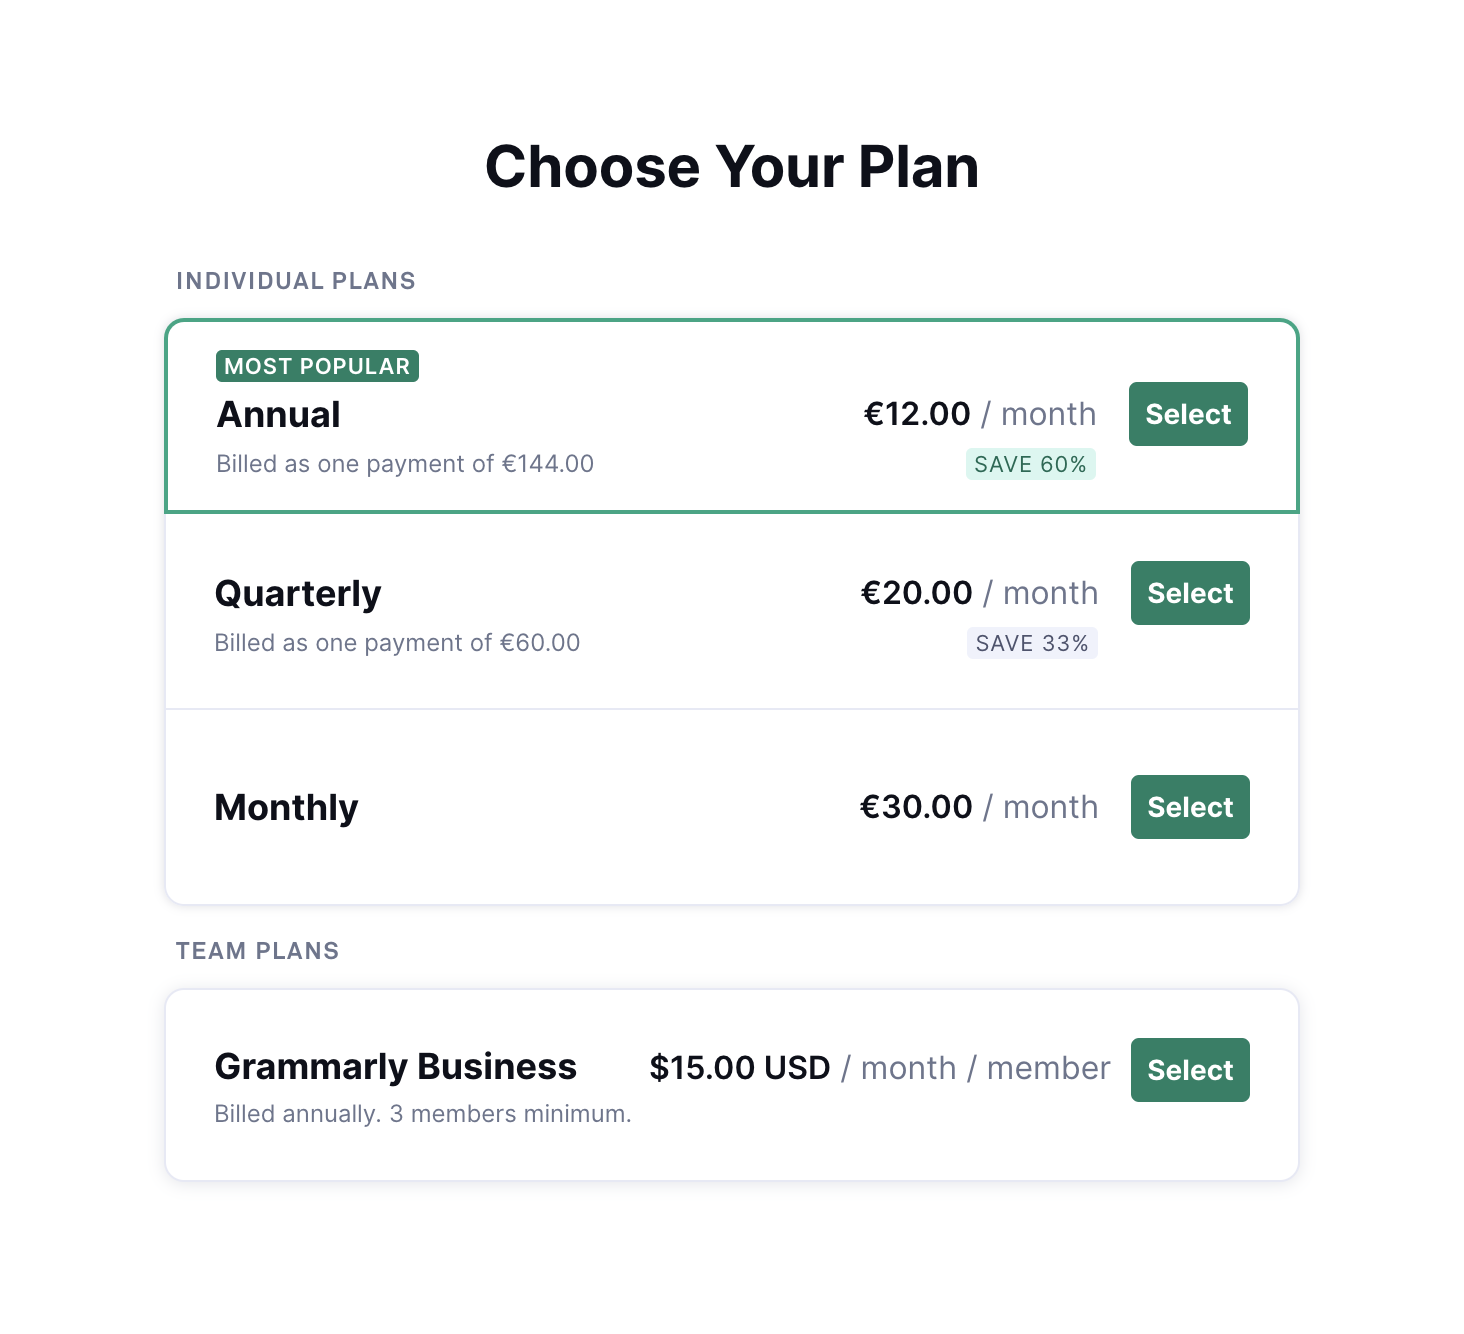Screen dimensions: 1464x1334
Task: Select the Annual plan button
Action: (1188, 414)
